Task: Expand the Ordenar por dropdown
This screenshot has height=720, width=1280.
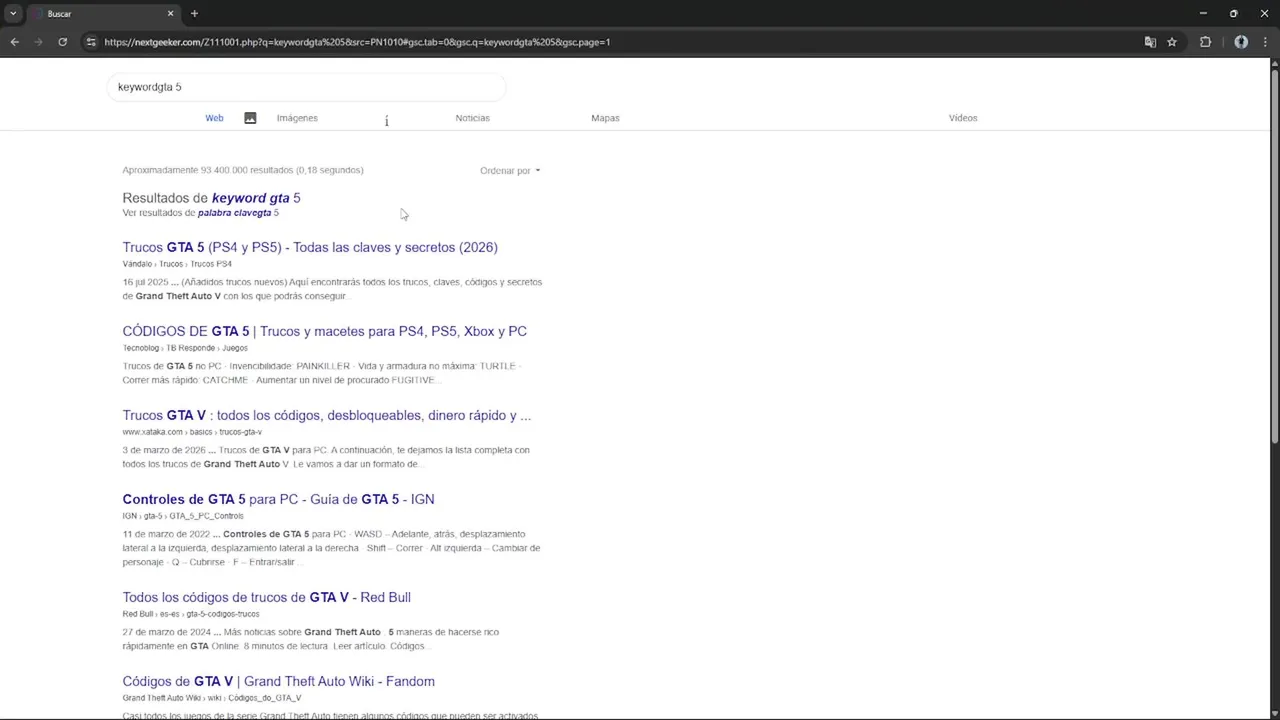Action: pyautogui.click(x=510, y=171)
